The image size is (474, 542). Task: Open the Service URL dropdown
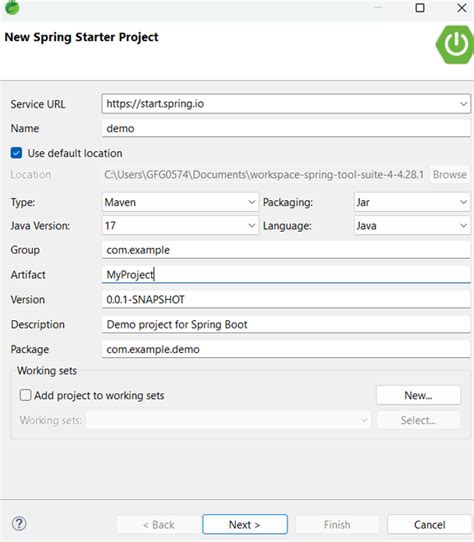click(x=463, y=104)
